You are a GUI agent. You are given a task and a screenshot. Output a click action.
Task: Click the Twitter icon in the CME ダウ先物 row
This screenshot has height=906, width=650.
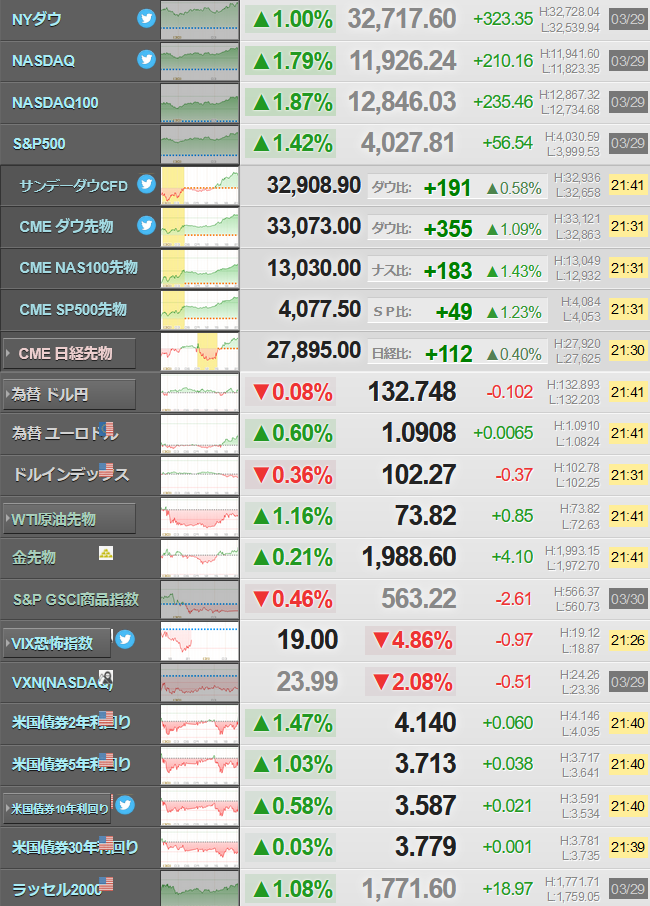[146, 225]
